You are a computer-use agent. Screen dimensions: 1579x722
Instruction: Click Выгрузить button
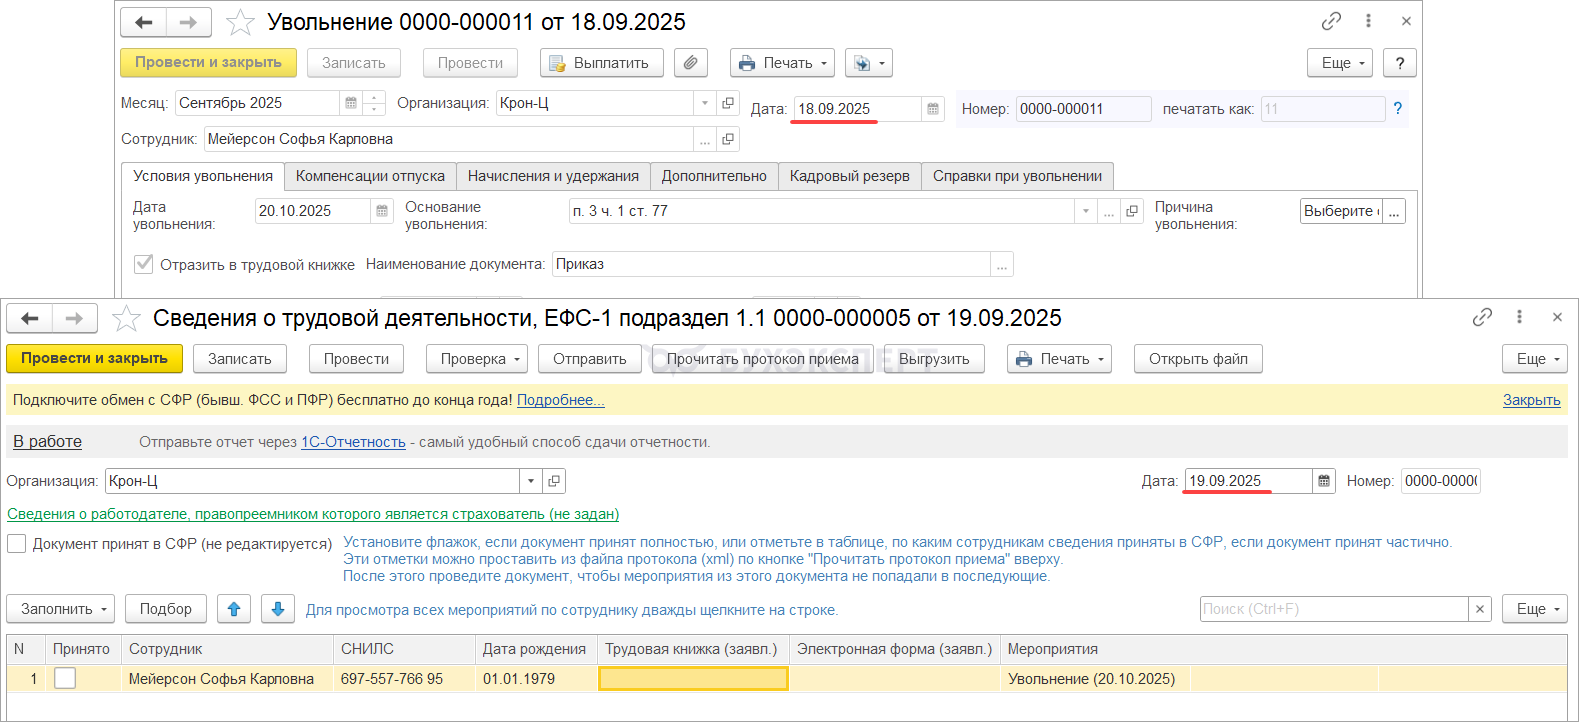coord(934,359)
